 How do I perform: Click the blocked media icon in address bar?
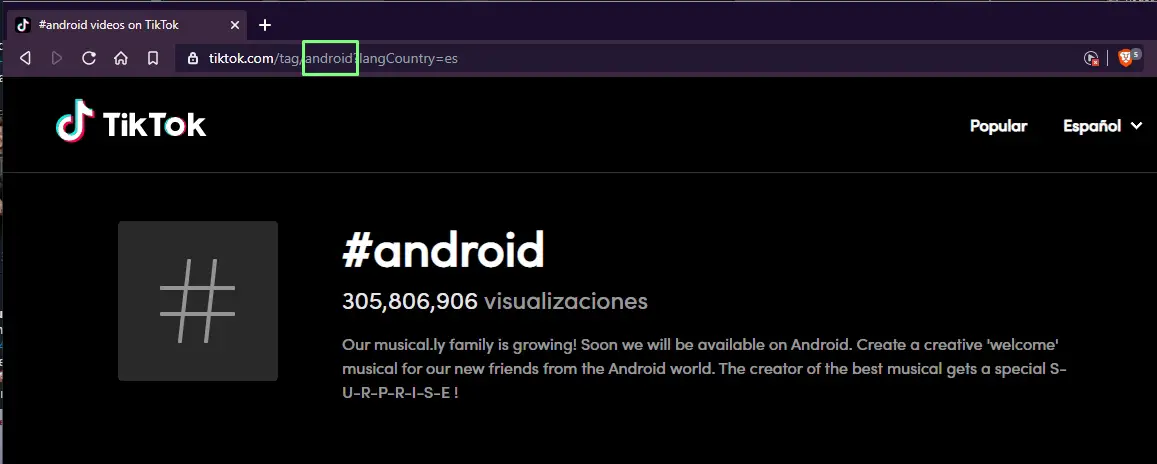(x=1091, y=58)
